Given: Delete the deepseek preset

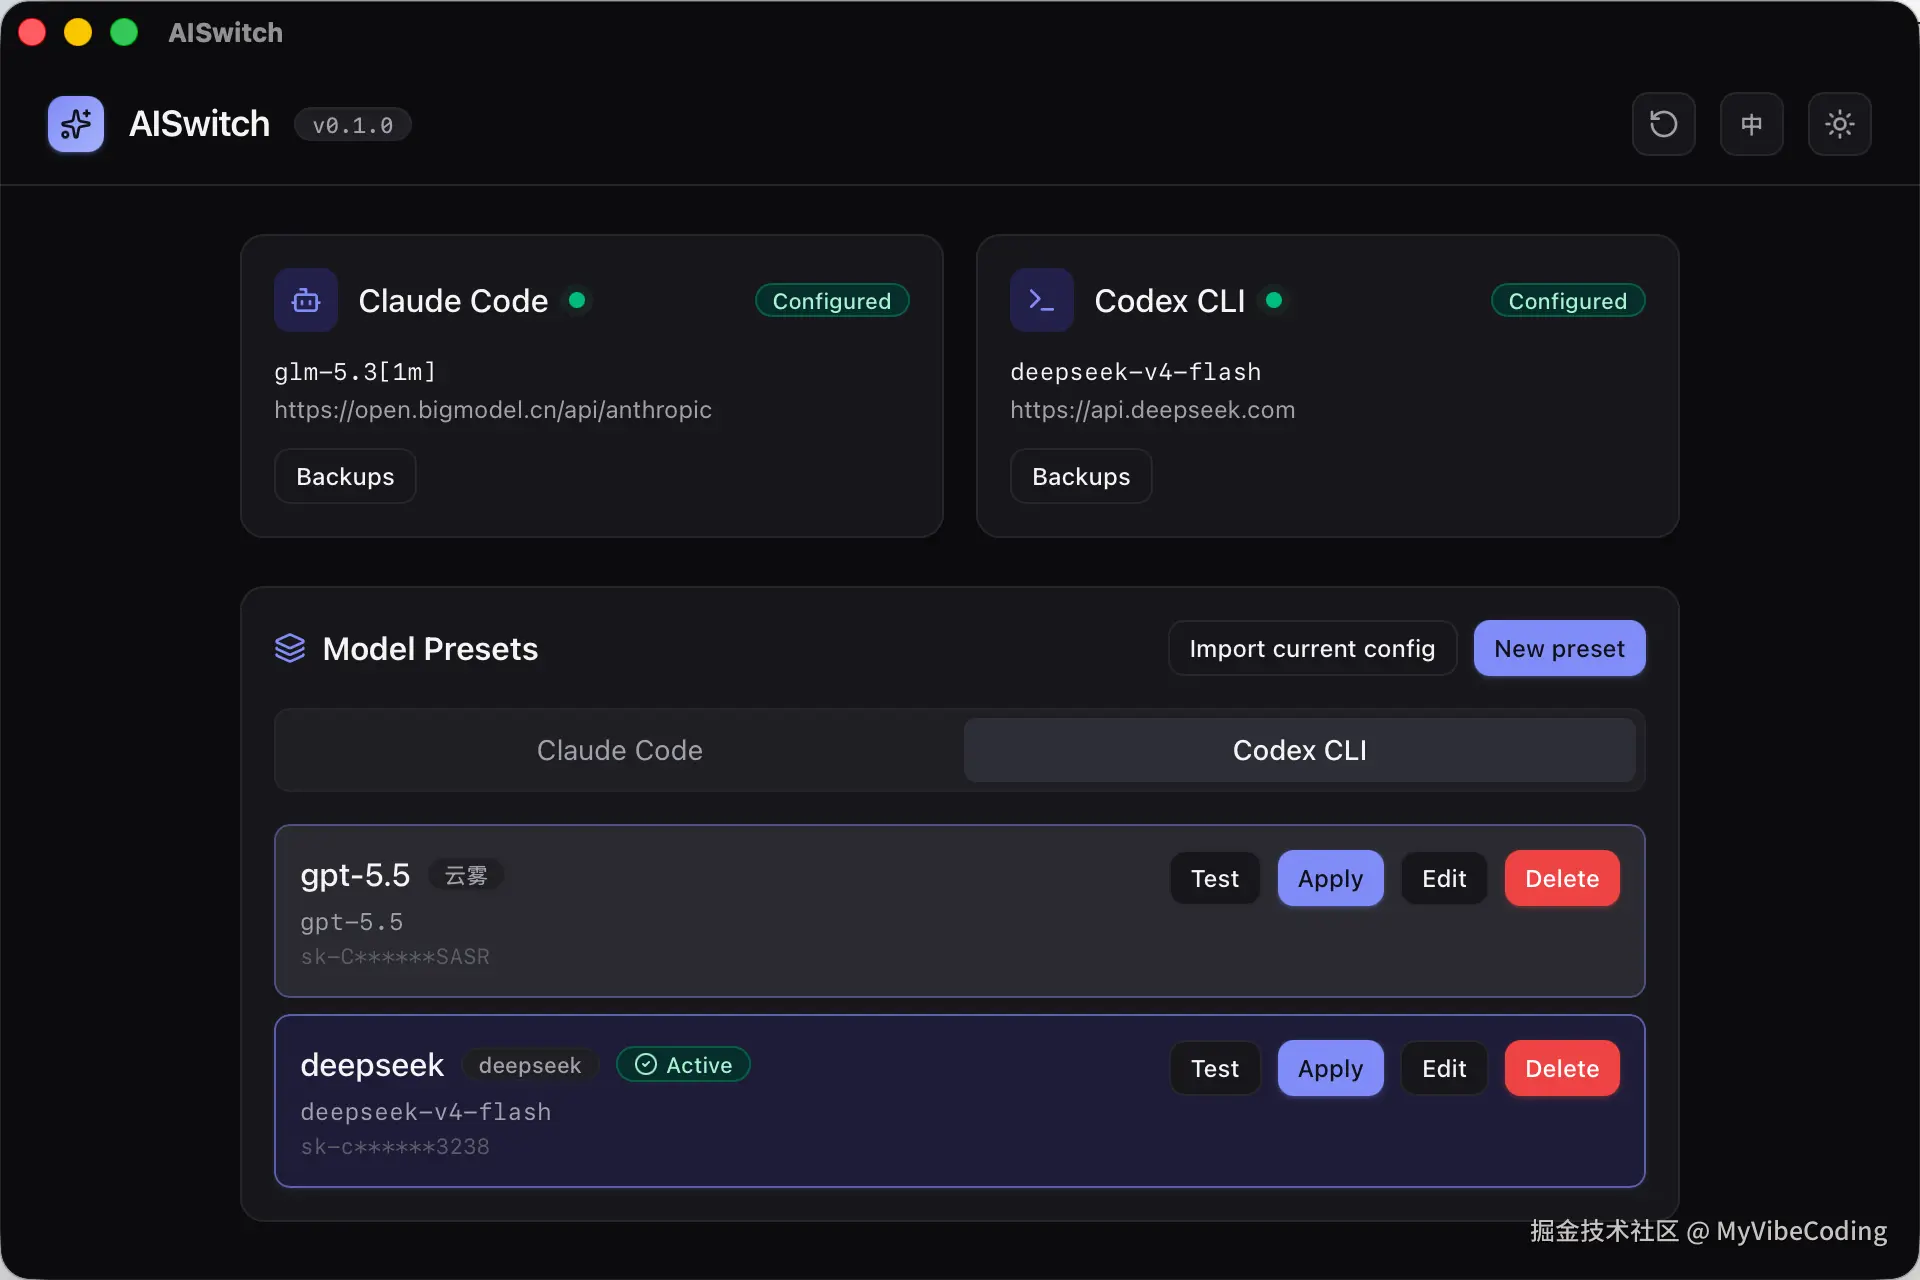Looking at the screenshot, I should tap(1562, 1068).
